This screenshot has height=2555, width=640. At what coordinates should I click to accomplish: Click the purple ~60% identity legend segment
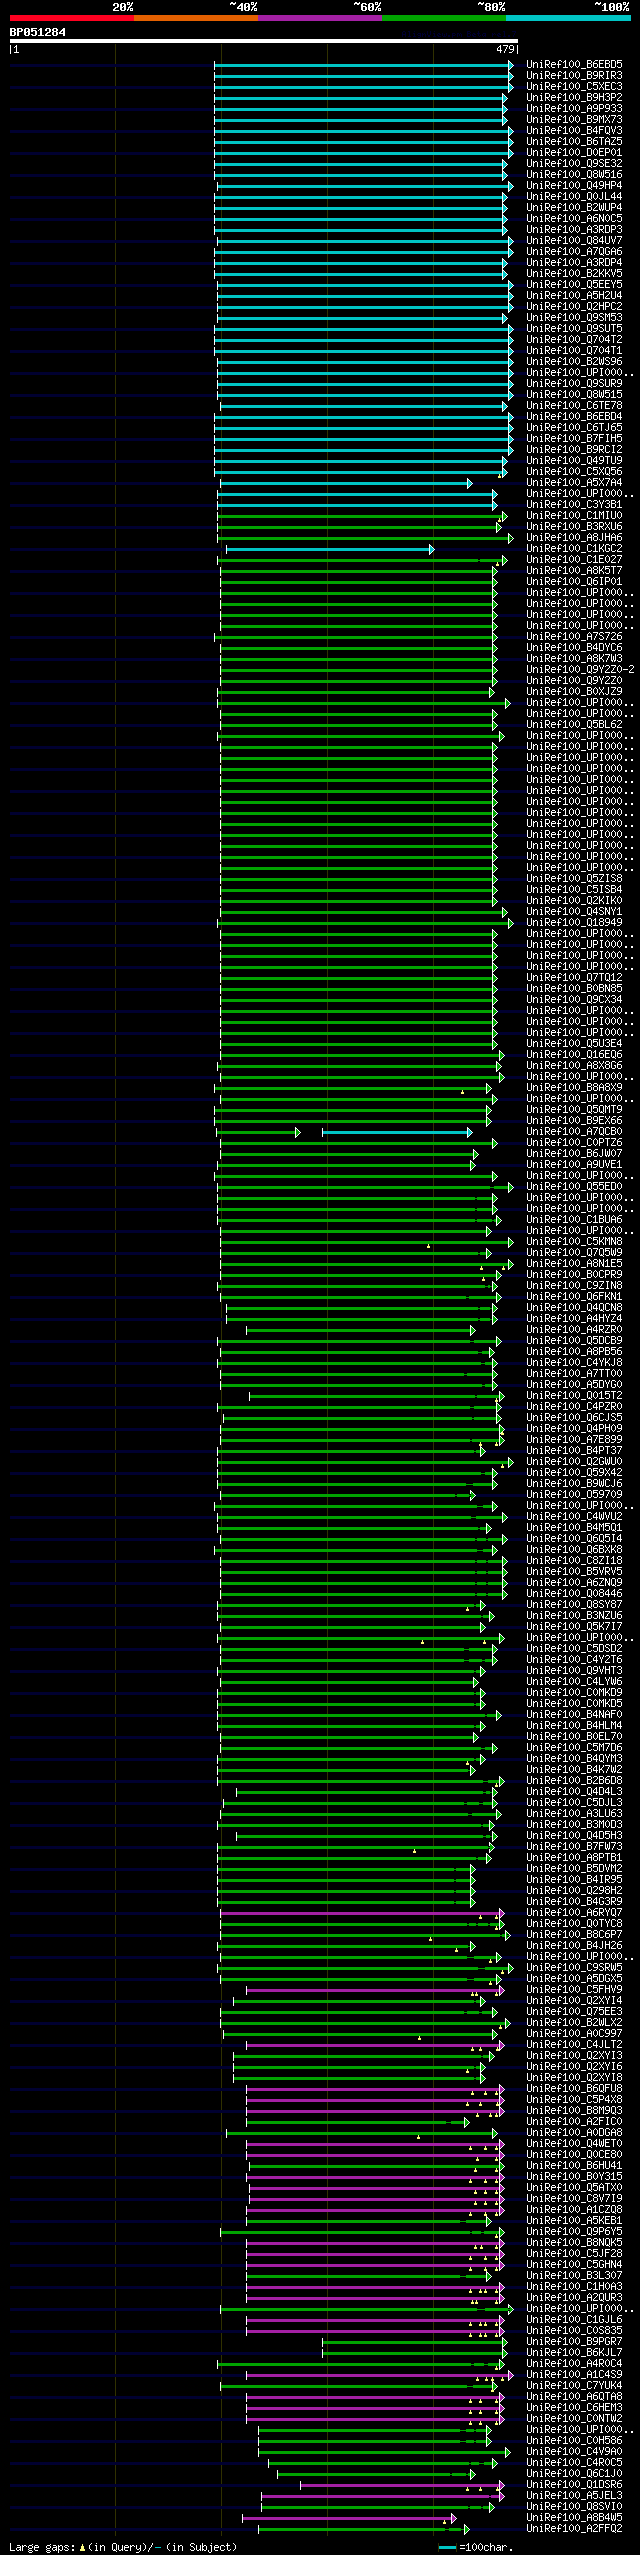[319, 18]
